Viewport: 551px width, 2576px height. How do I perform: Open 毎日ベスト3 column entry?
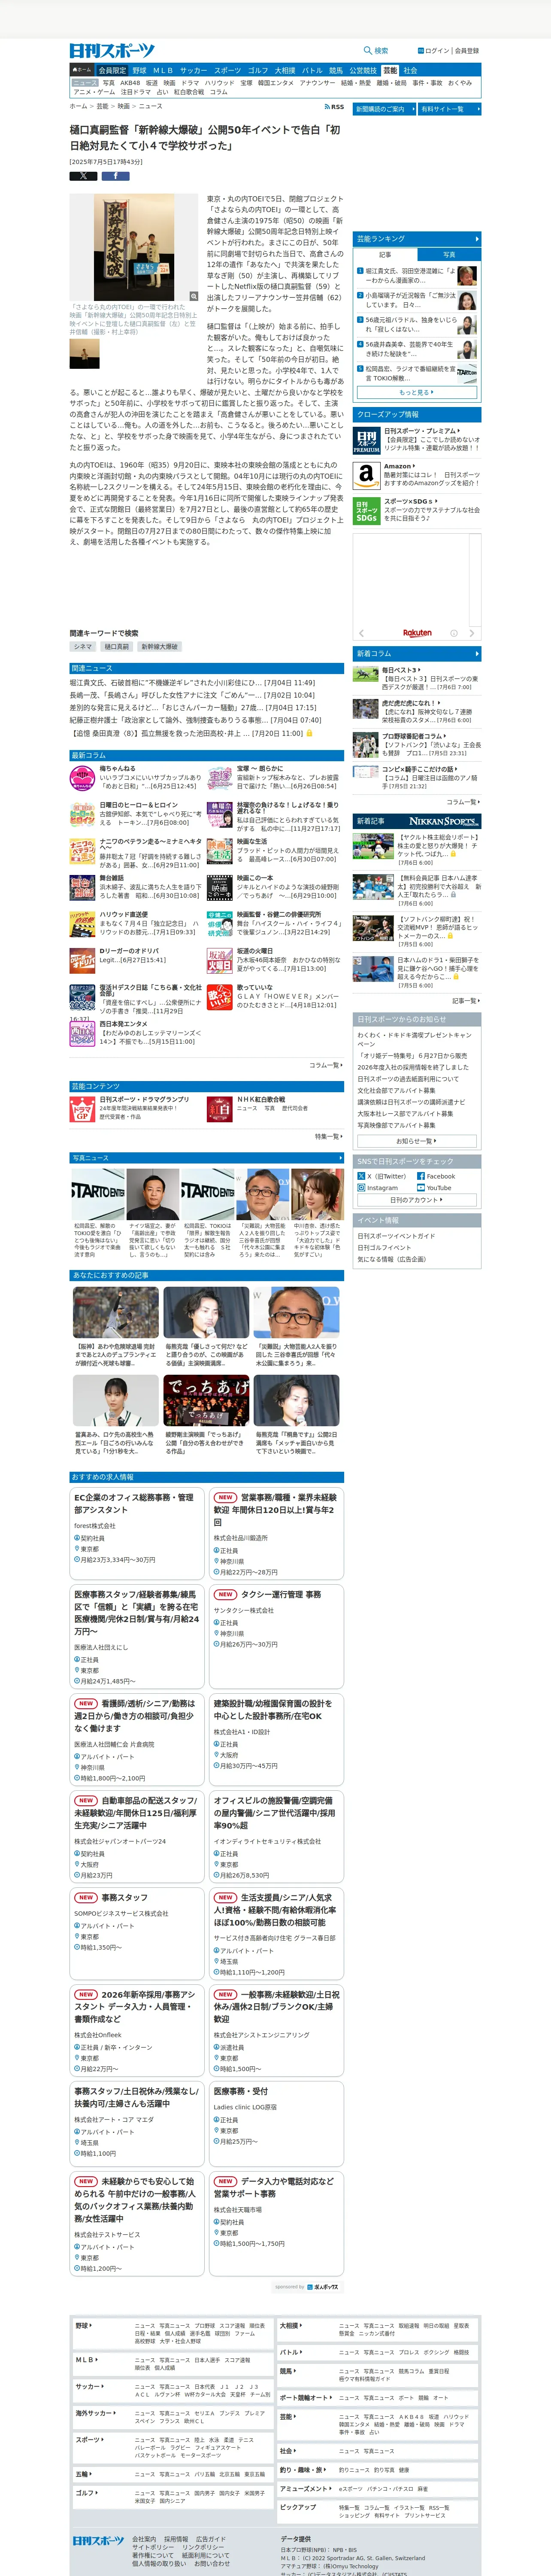click(x=400, y=670)
